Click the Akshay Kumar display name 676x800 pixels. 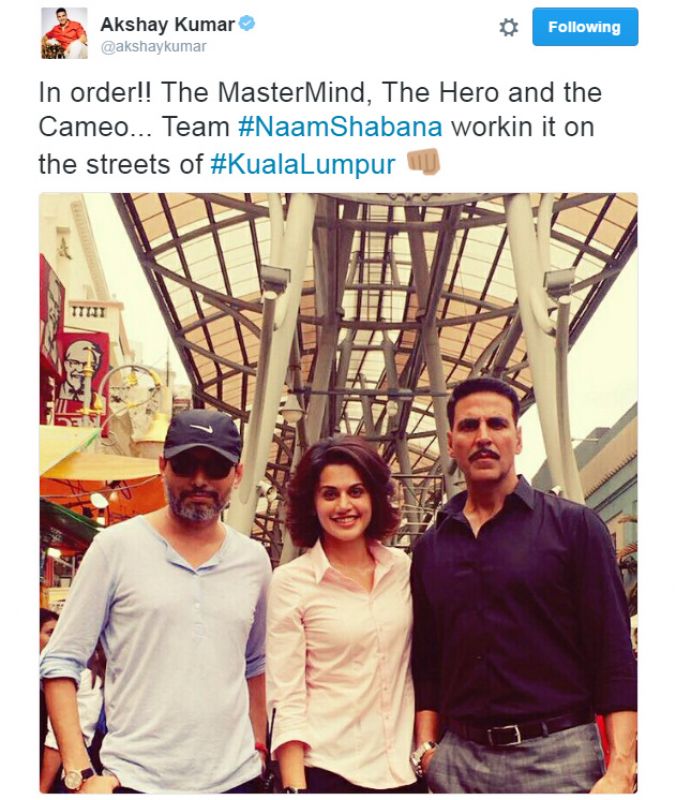[167, 24]
